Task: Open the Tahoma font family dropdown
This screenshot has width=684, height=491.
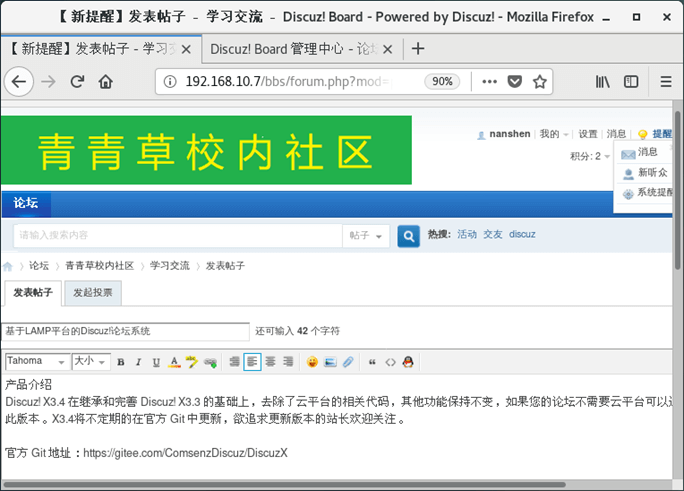Action: (37, 361)
